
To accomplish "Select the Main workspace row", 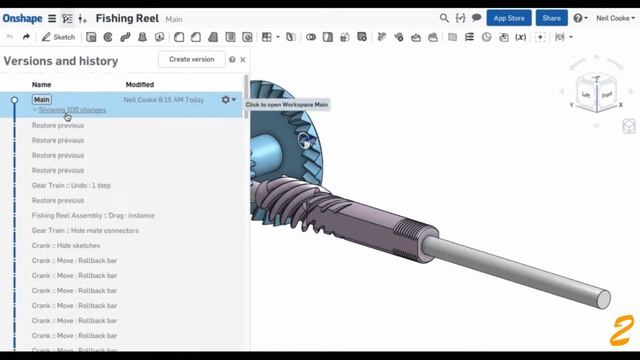I will 121,104.
